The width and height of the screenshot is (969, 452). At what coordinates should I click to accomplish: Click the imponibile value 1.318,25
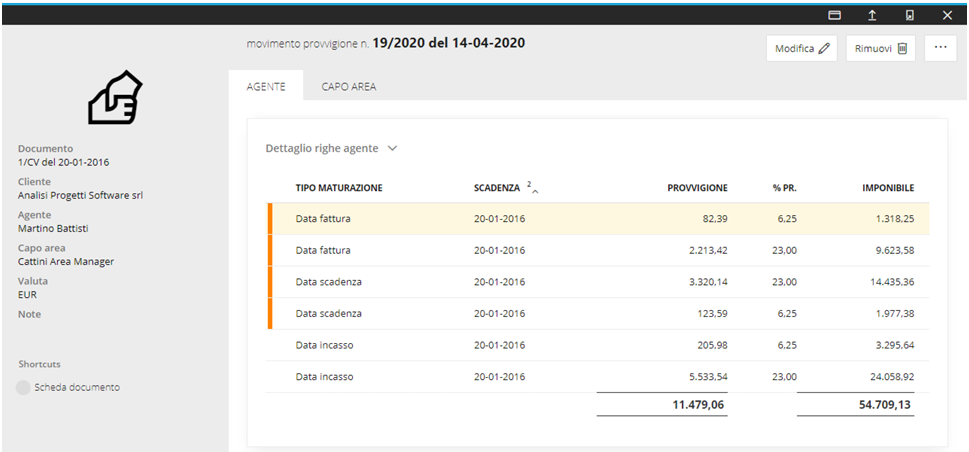[894, 219]
